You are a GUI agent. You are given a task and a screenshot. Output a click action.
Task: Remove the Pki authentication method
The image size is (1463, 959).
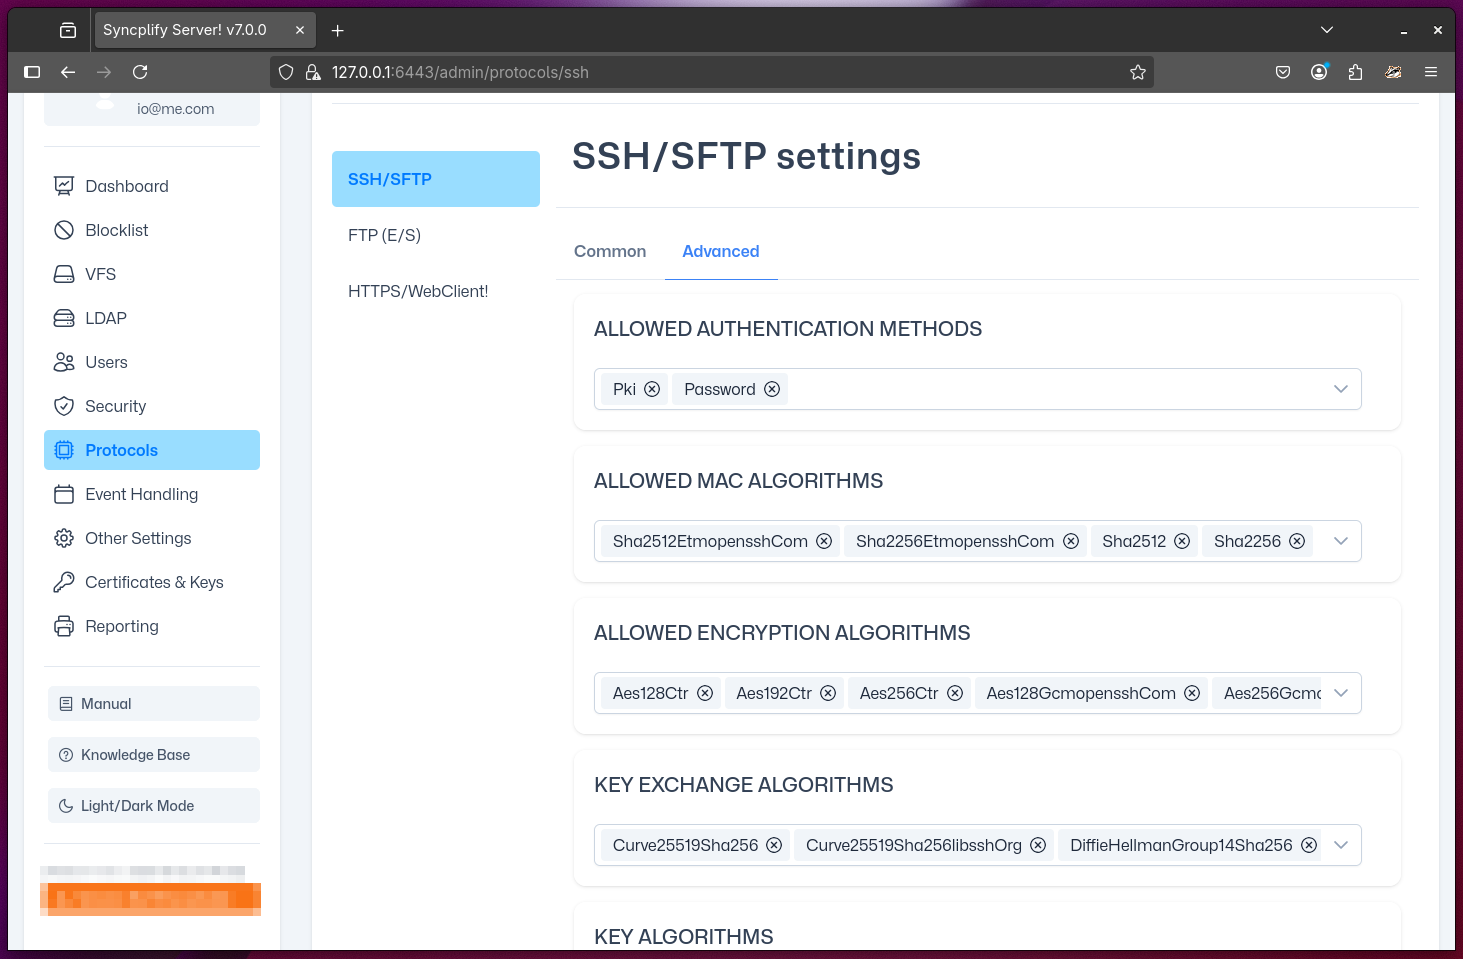652,389
